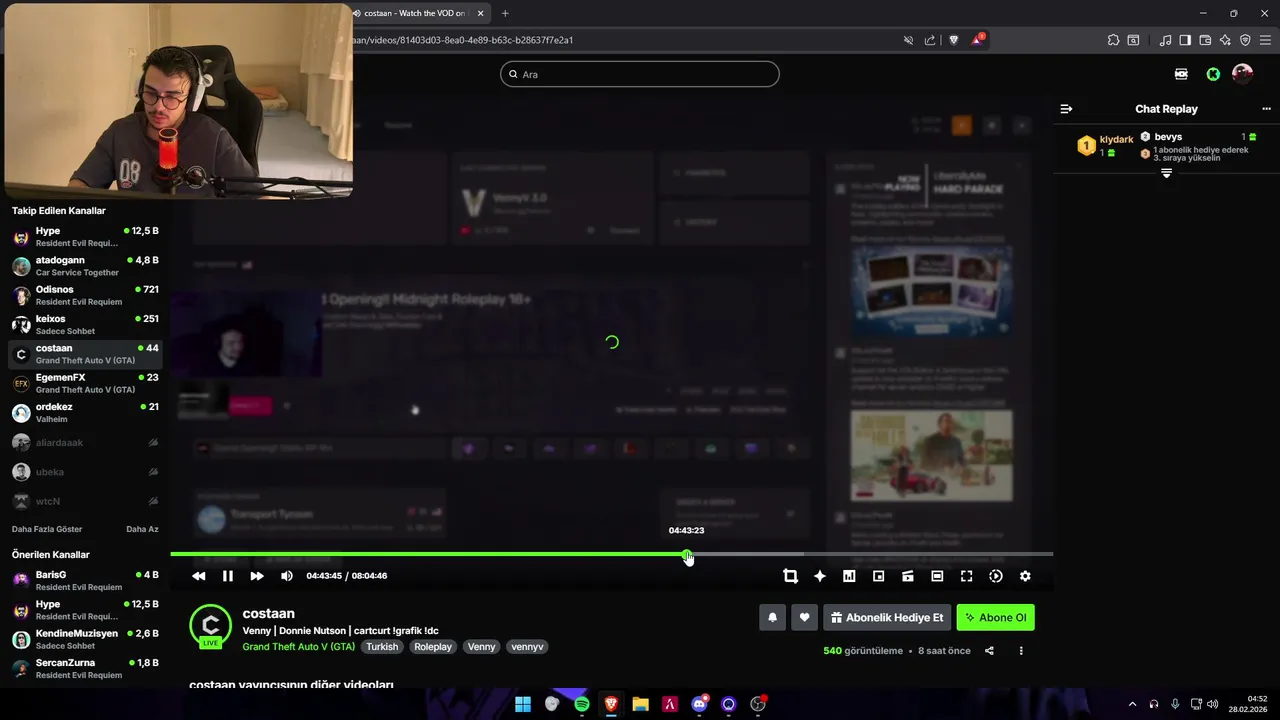
Task: Open Hype channel in followed channels list
Action: point(85,237)
